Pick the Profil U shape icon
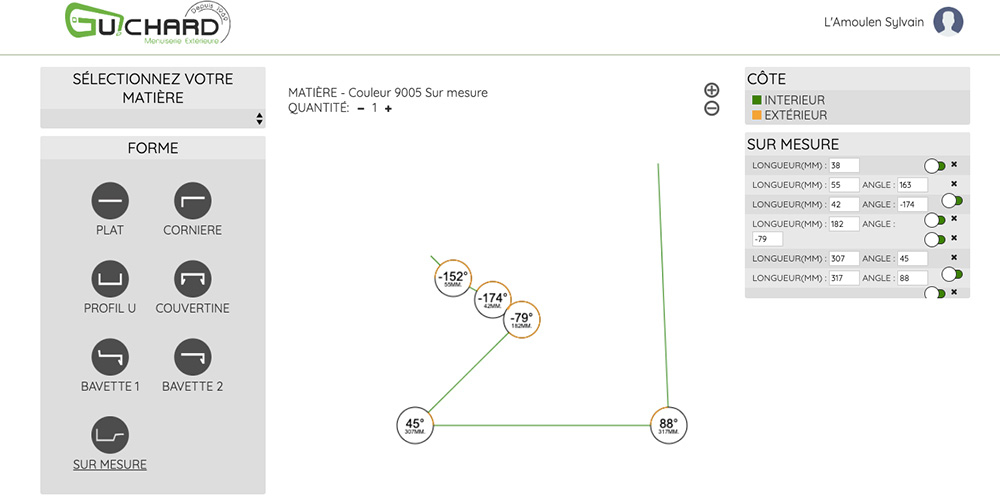1000x500 pixels. [110, 279]
